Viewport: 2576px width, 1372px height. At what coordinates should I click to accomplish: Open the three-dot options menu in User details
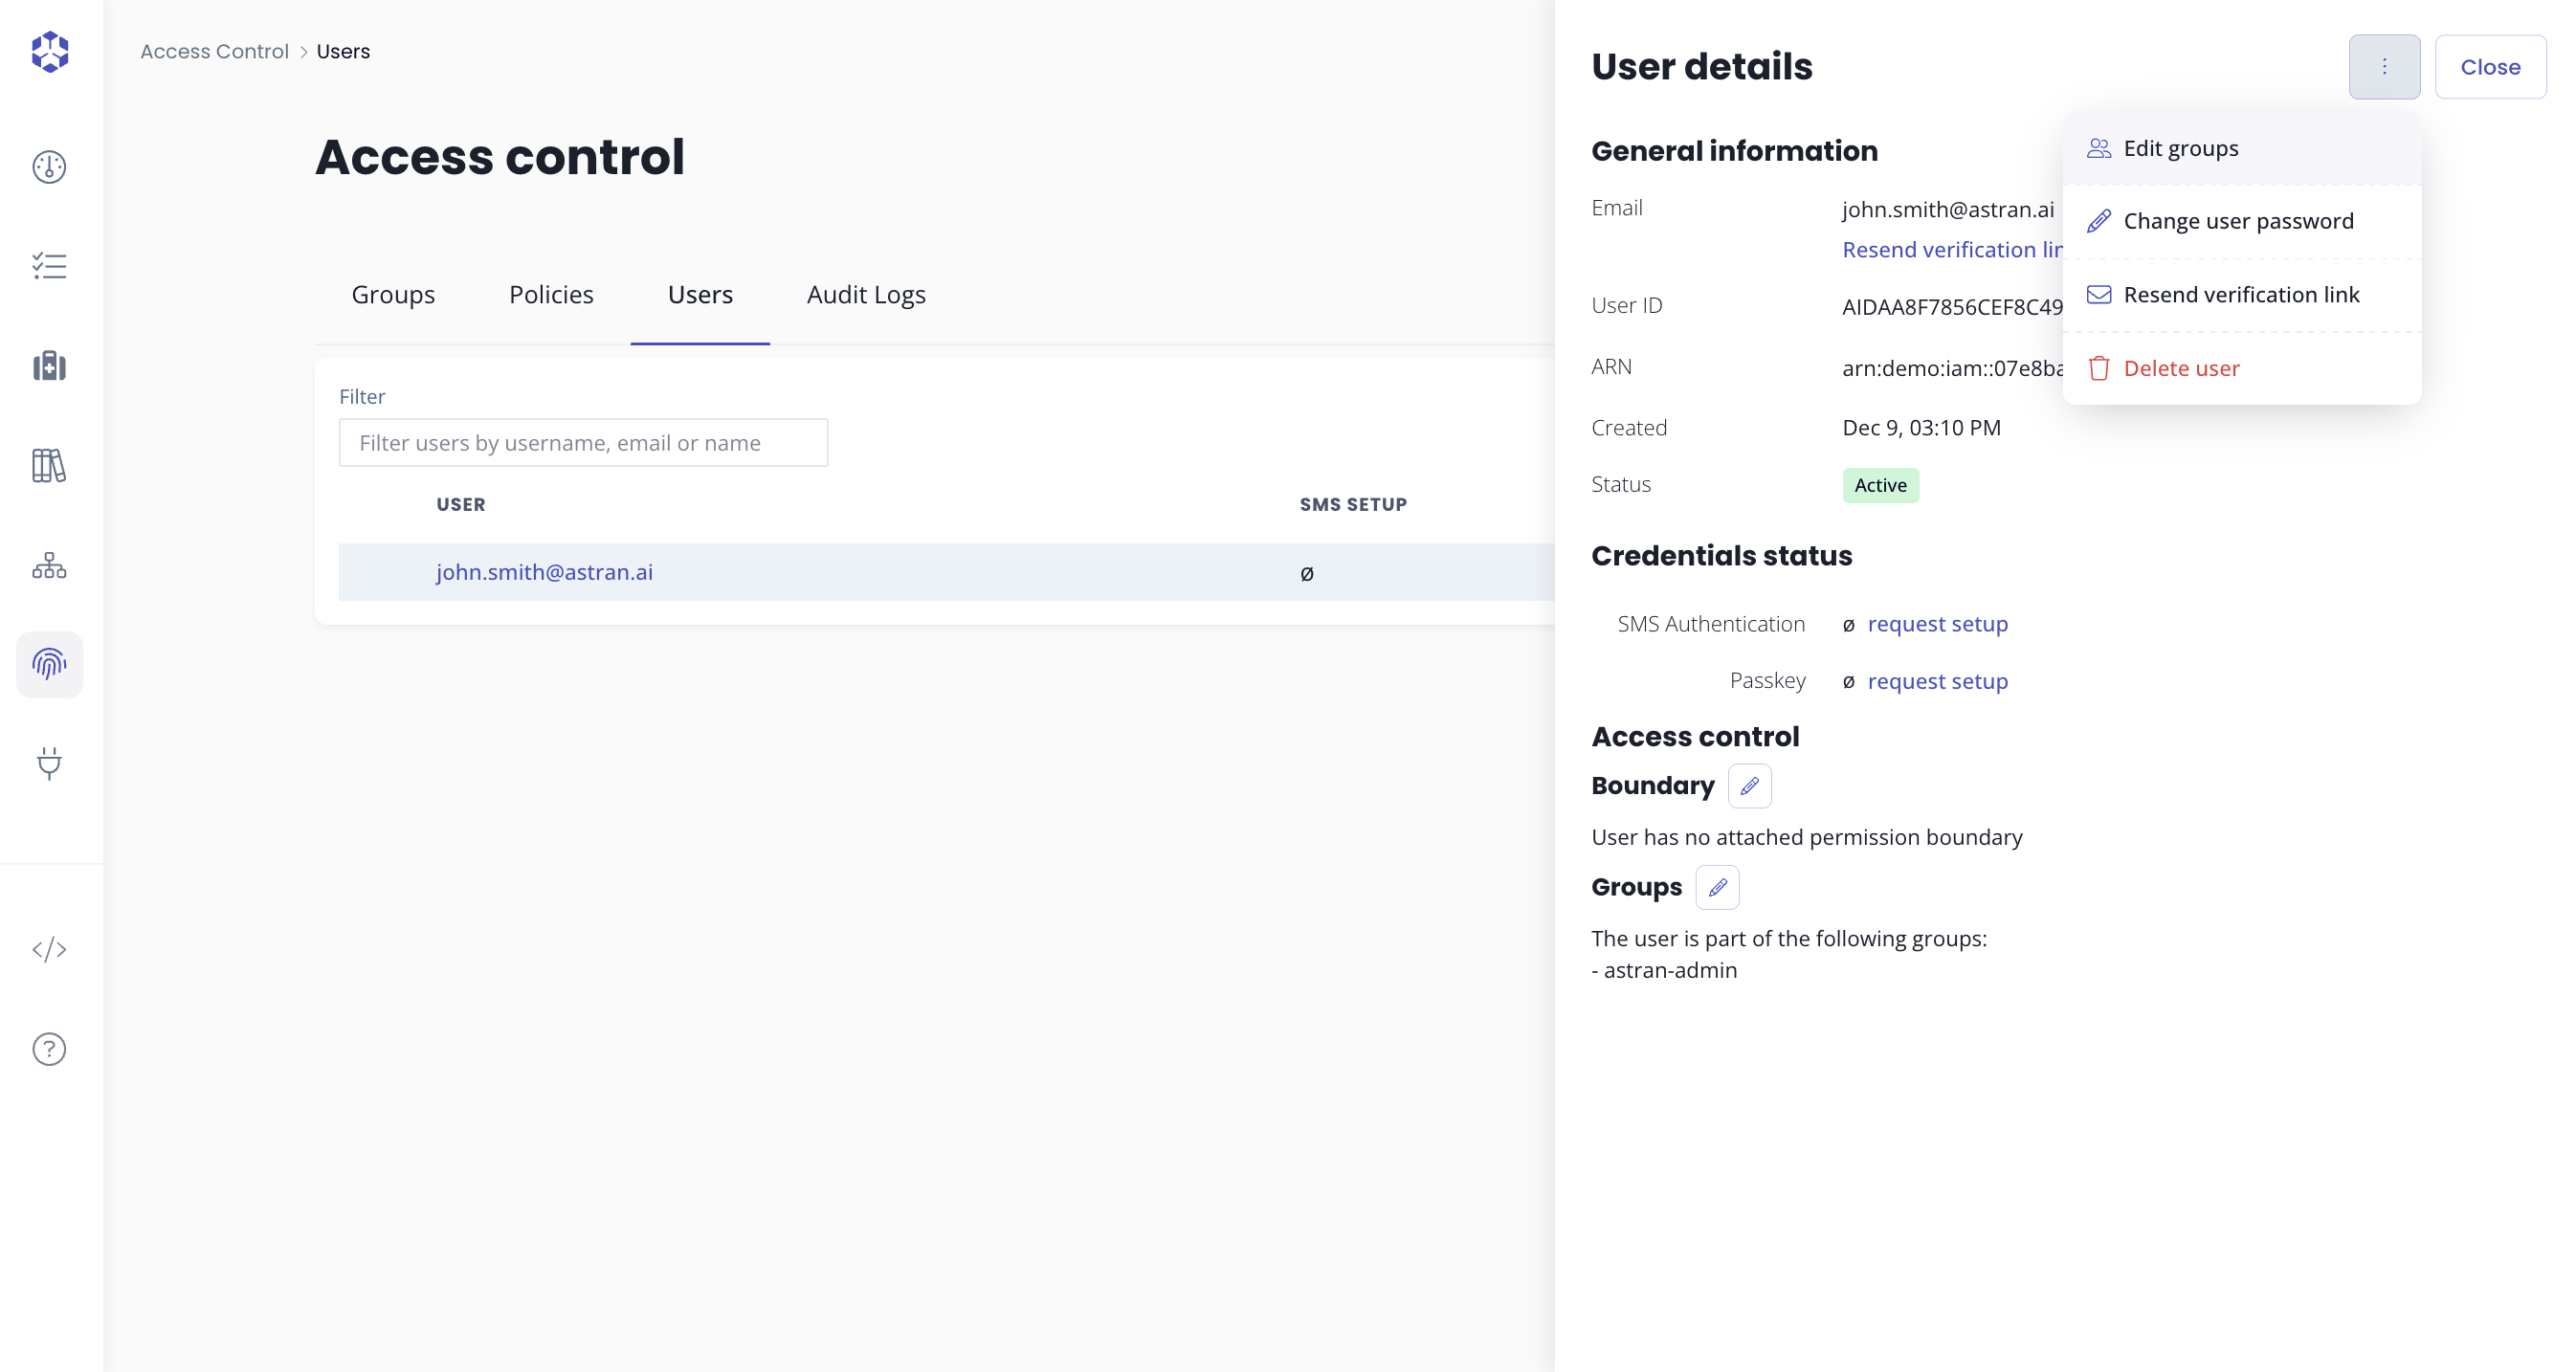pyautogui.click(x=2384, y=66)
